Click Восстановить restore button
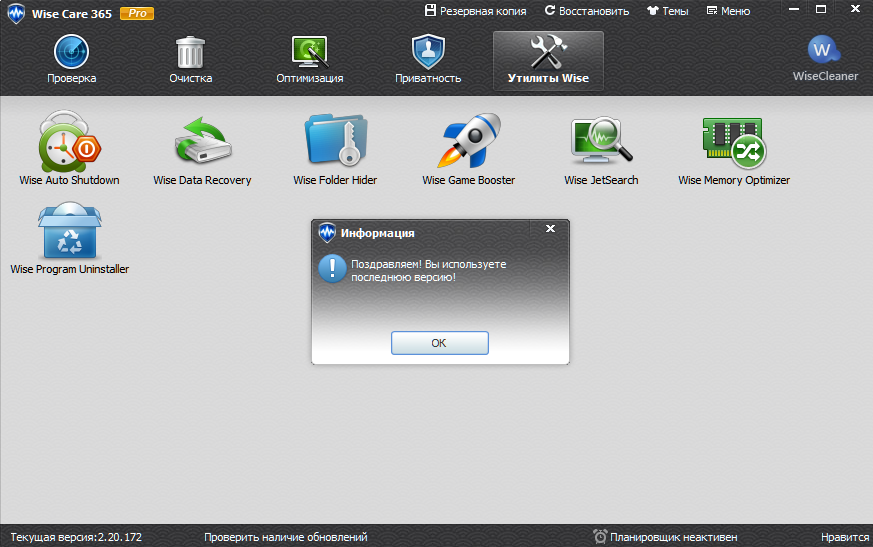 point(587,11)
